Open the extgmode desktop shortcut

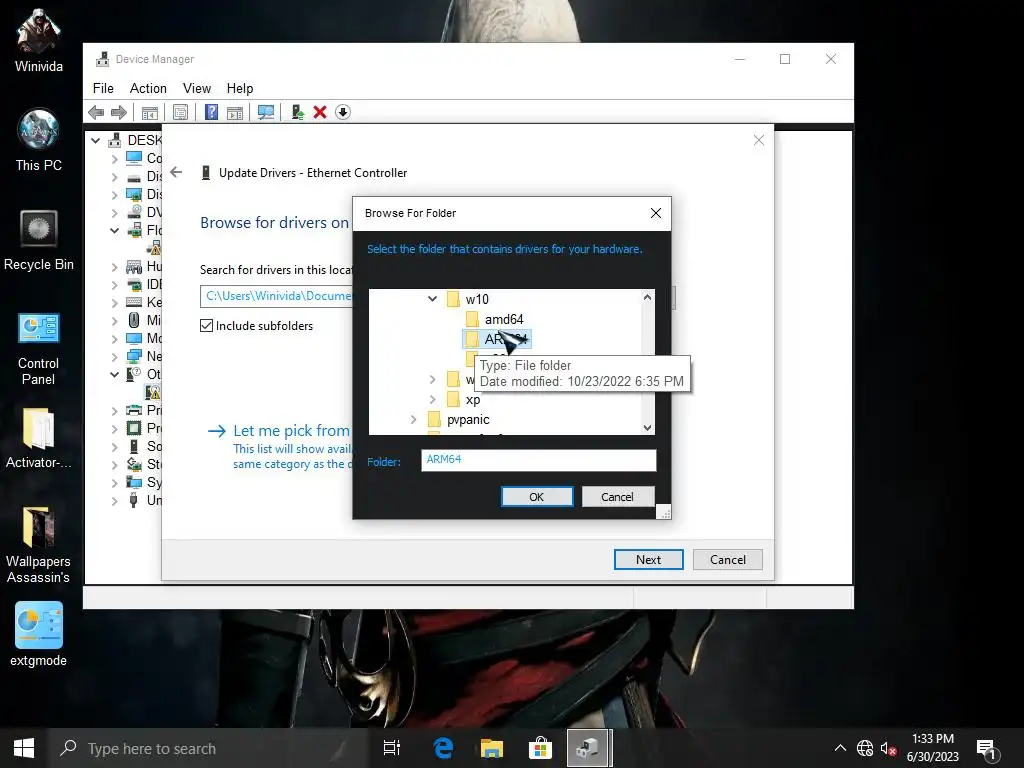pos(39,635)
